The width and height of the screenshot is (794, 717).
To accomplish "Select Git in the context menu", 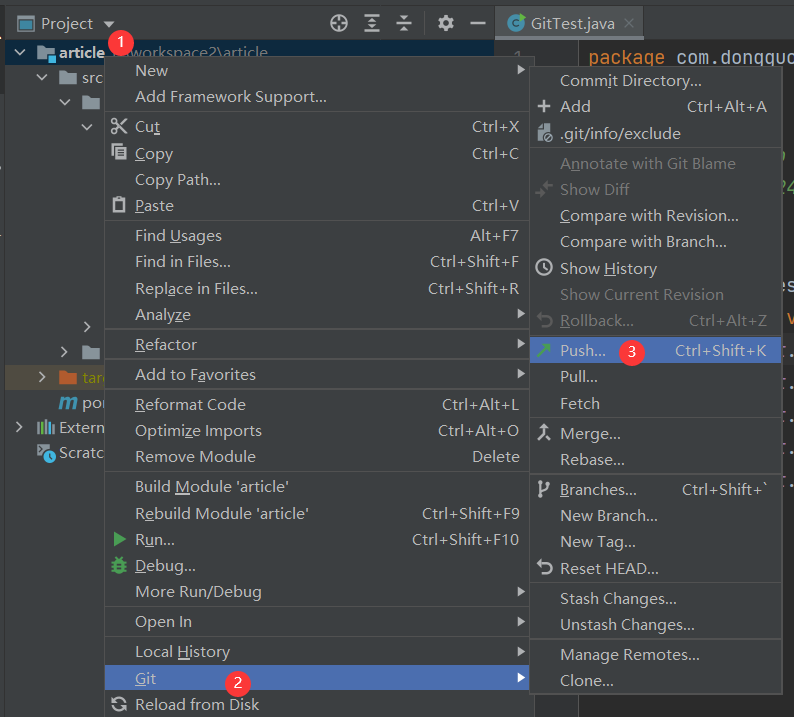I will click(x=317, y=678).
